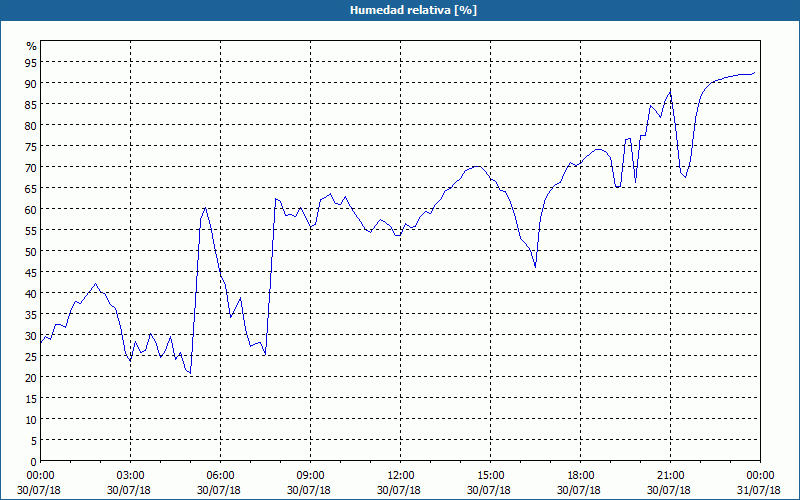
Task: Click the 65 value on the vertical axis
Action: coord(31,188)
